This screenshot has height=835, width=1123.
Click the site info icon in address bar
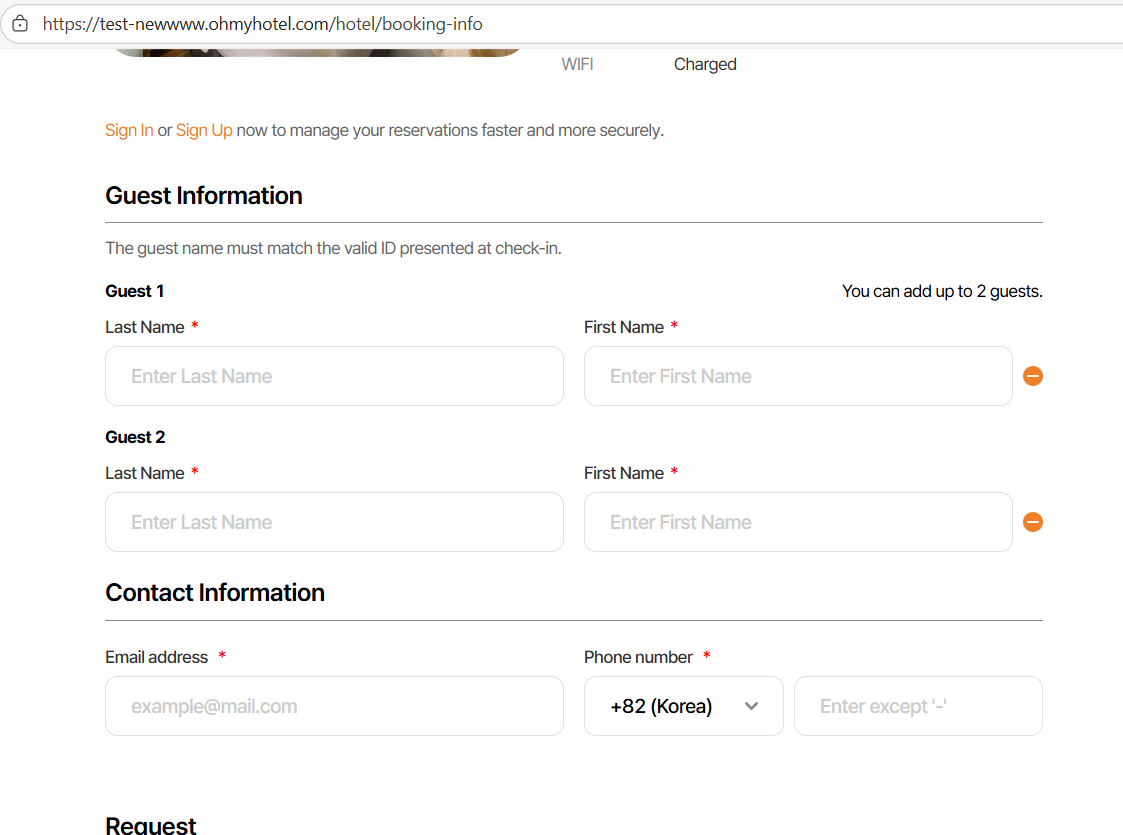point(20,24)
